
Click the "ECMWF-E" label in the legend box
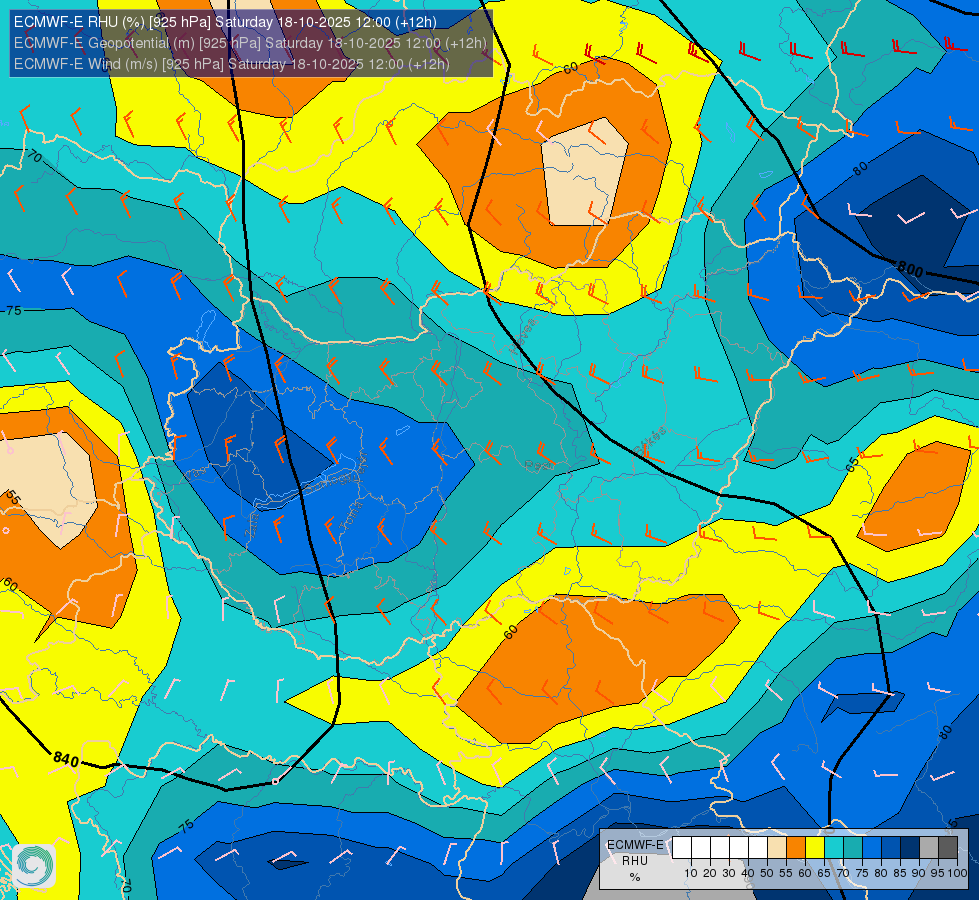coord(635,845)
